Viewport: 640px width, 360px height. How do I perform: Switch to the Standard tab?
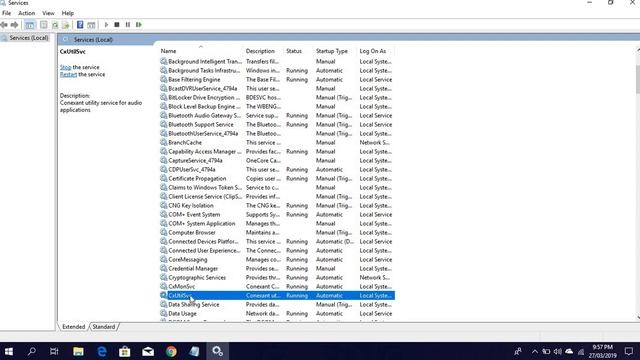click(104, 327)
